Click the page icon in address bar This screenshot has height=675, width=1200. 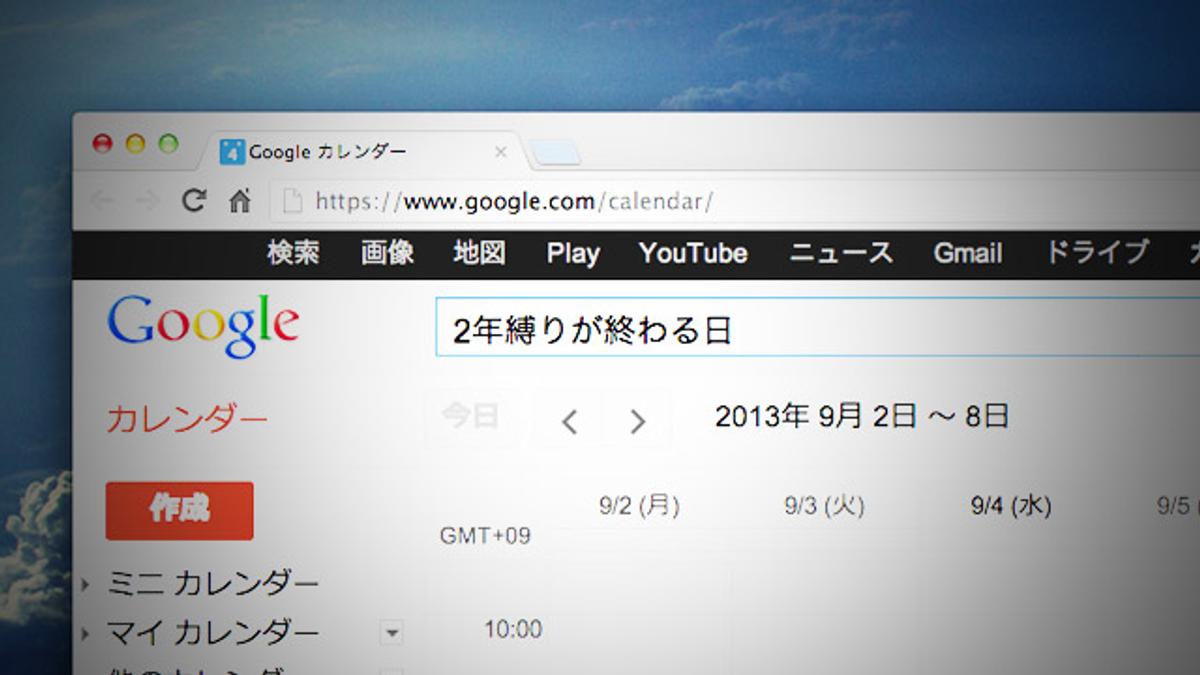tap(292, 201)
